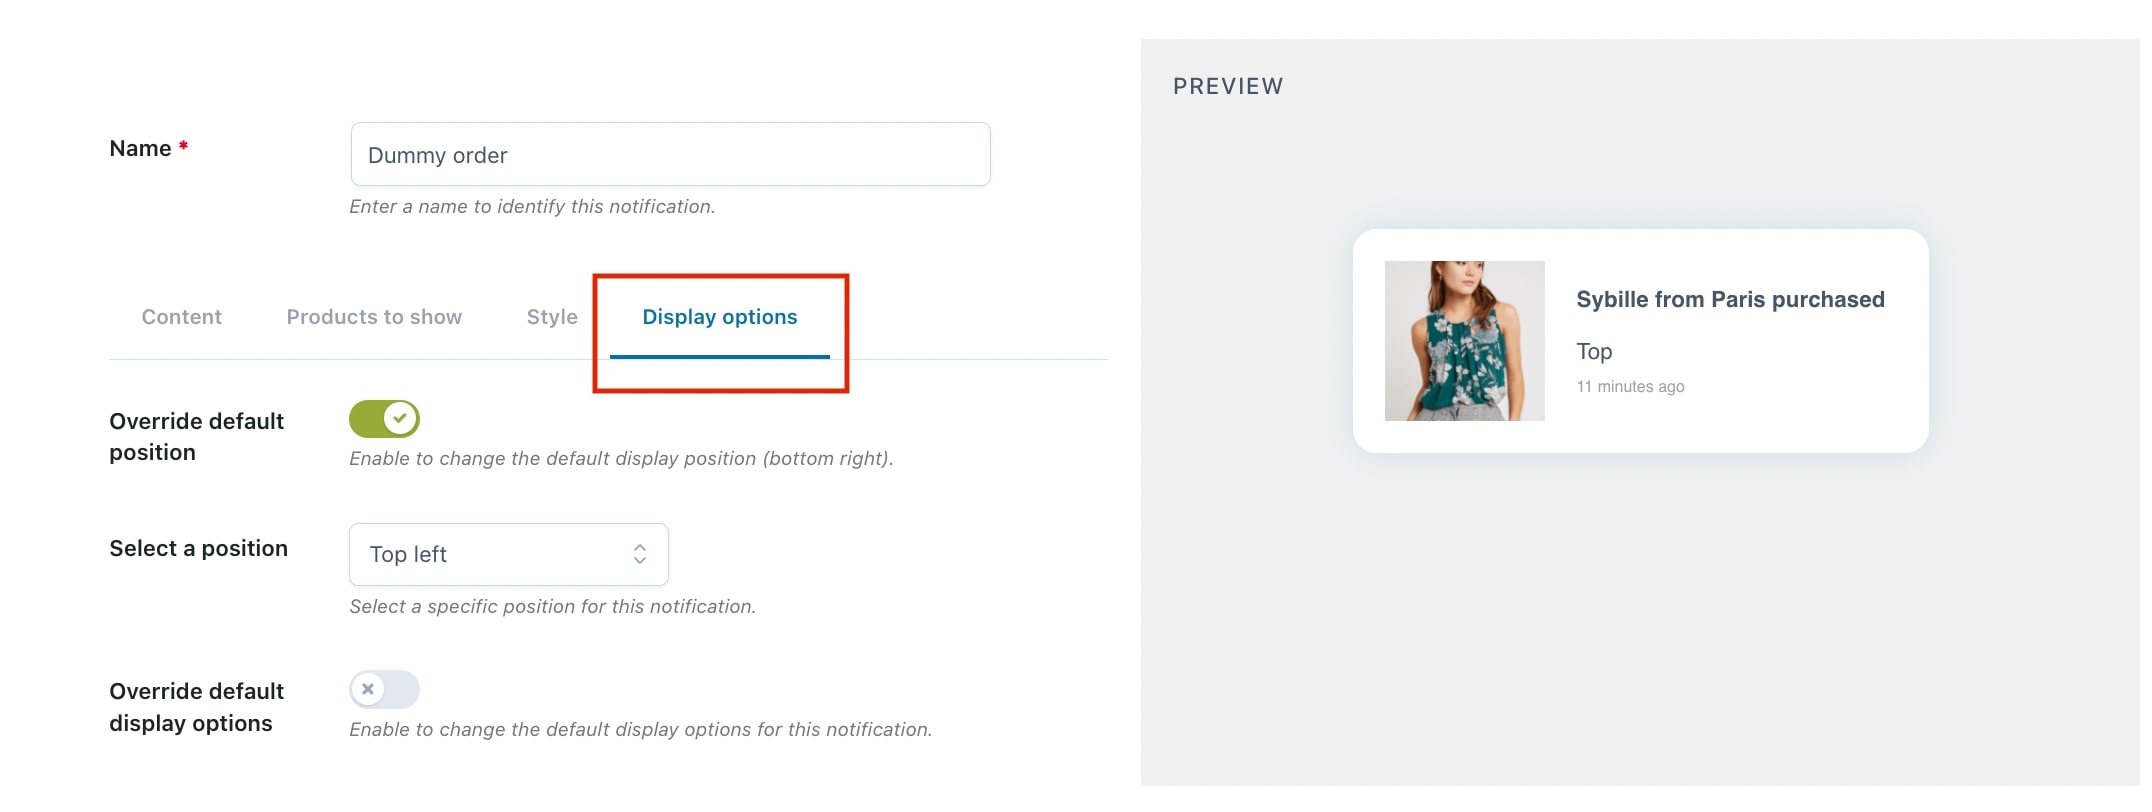The width and height of the screenshot is (2152, 812).
Task: Click the up-down chevron icon in position select
Action: 640,554
